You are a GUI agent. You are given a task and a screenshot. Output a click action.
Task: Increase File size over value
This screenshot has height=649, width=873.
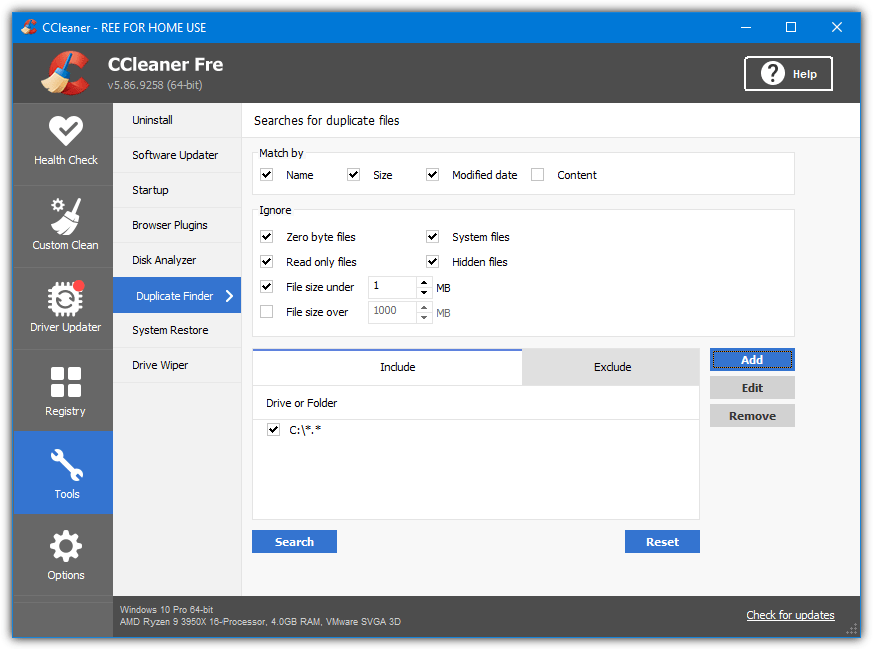(424, 307)
